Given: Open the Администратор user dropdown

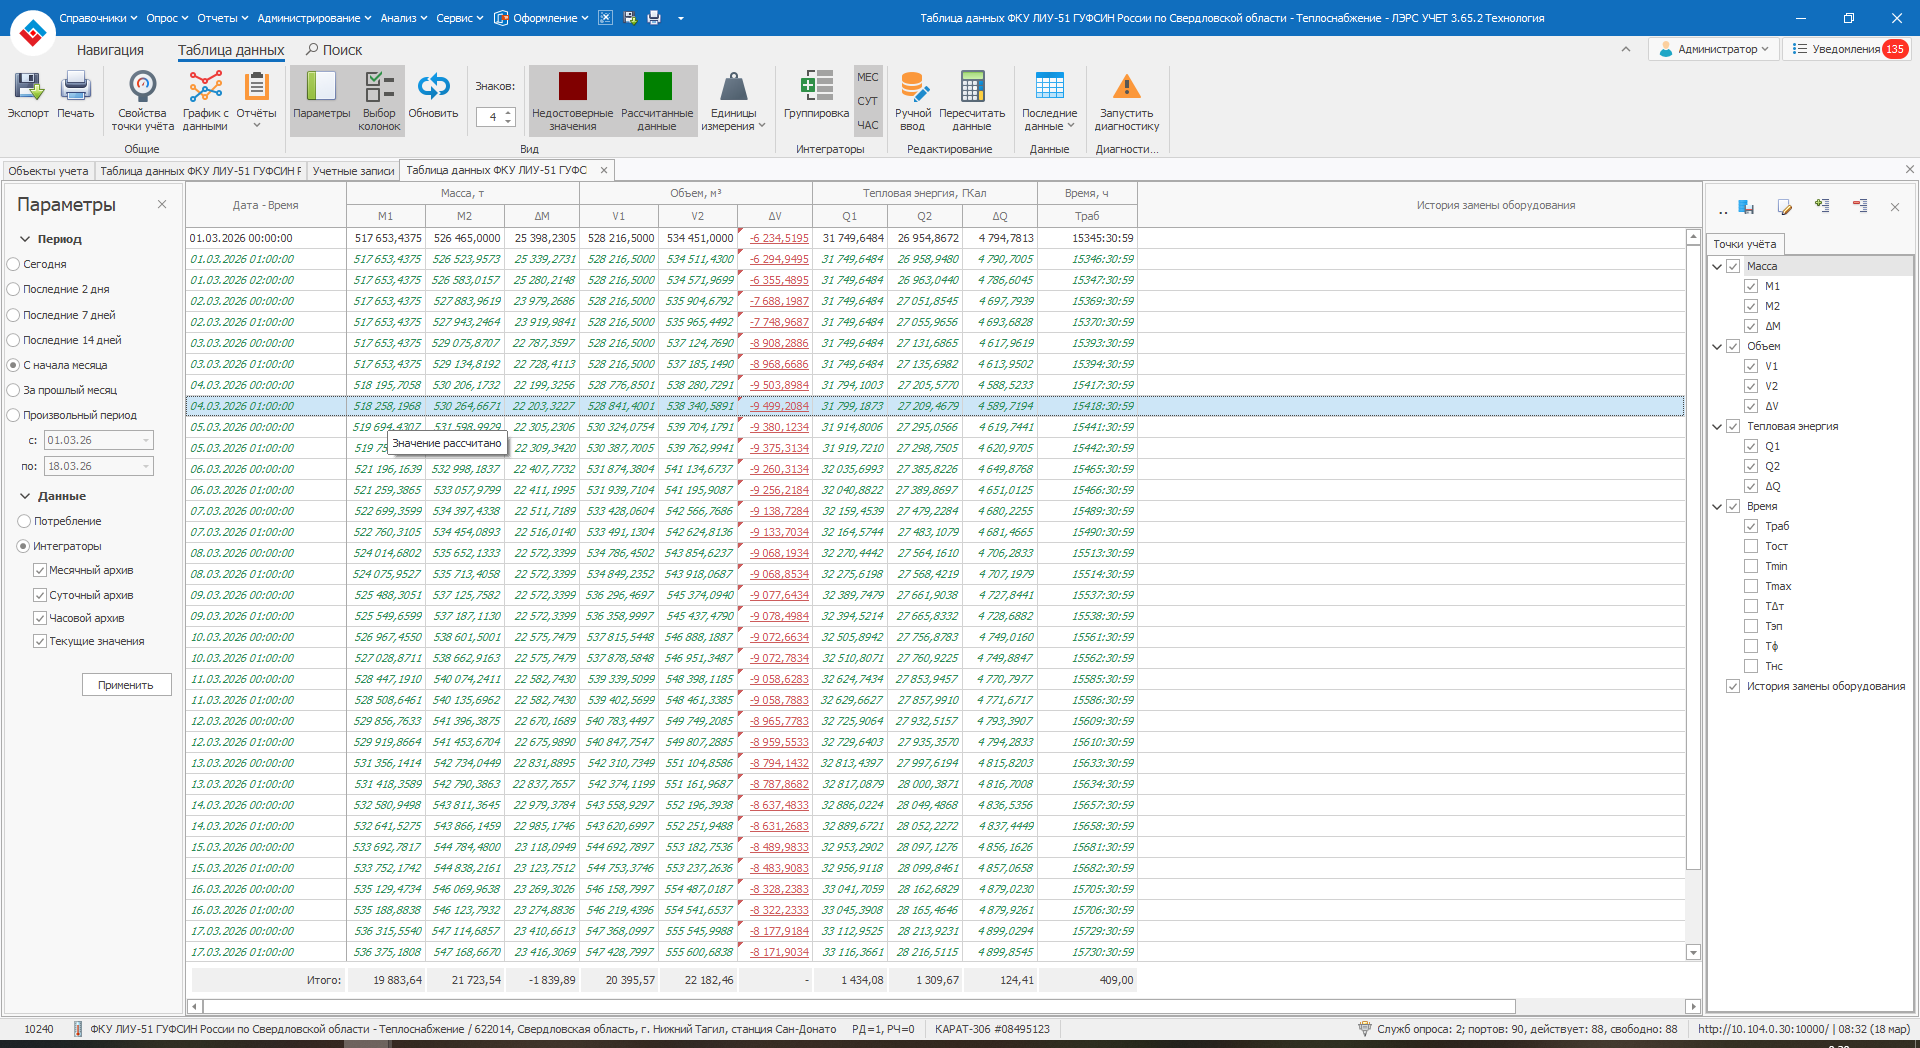Looking at the screenshot, I should tap(1714, 49).
